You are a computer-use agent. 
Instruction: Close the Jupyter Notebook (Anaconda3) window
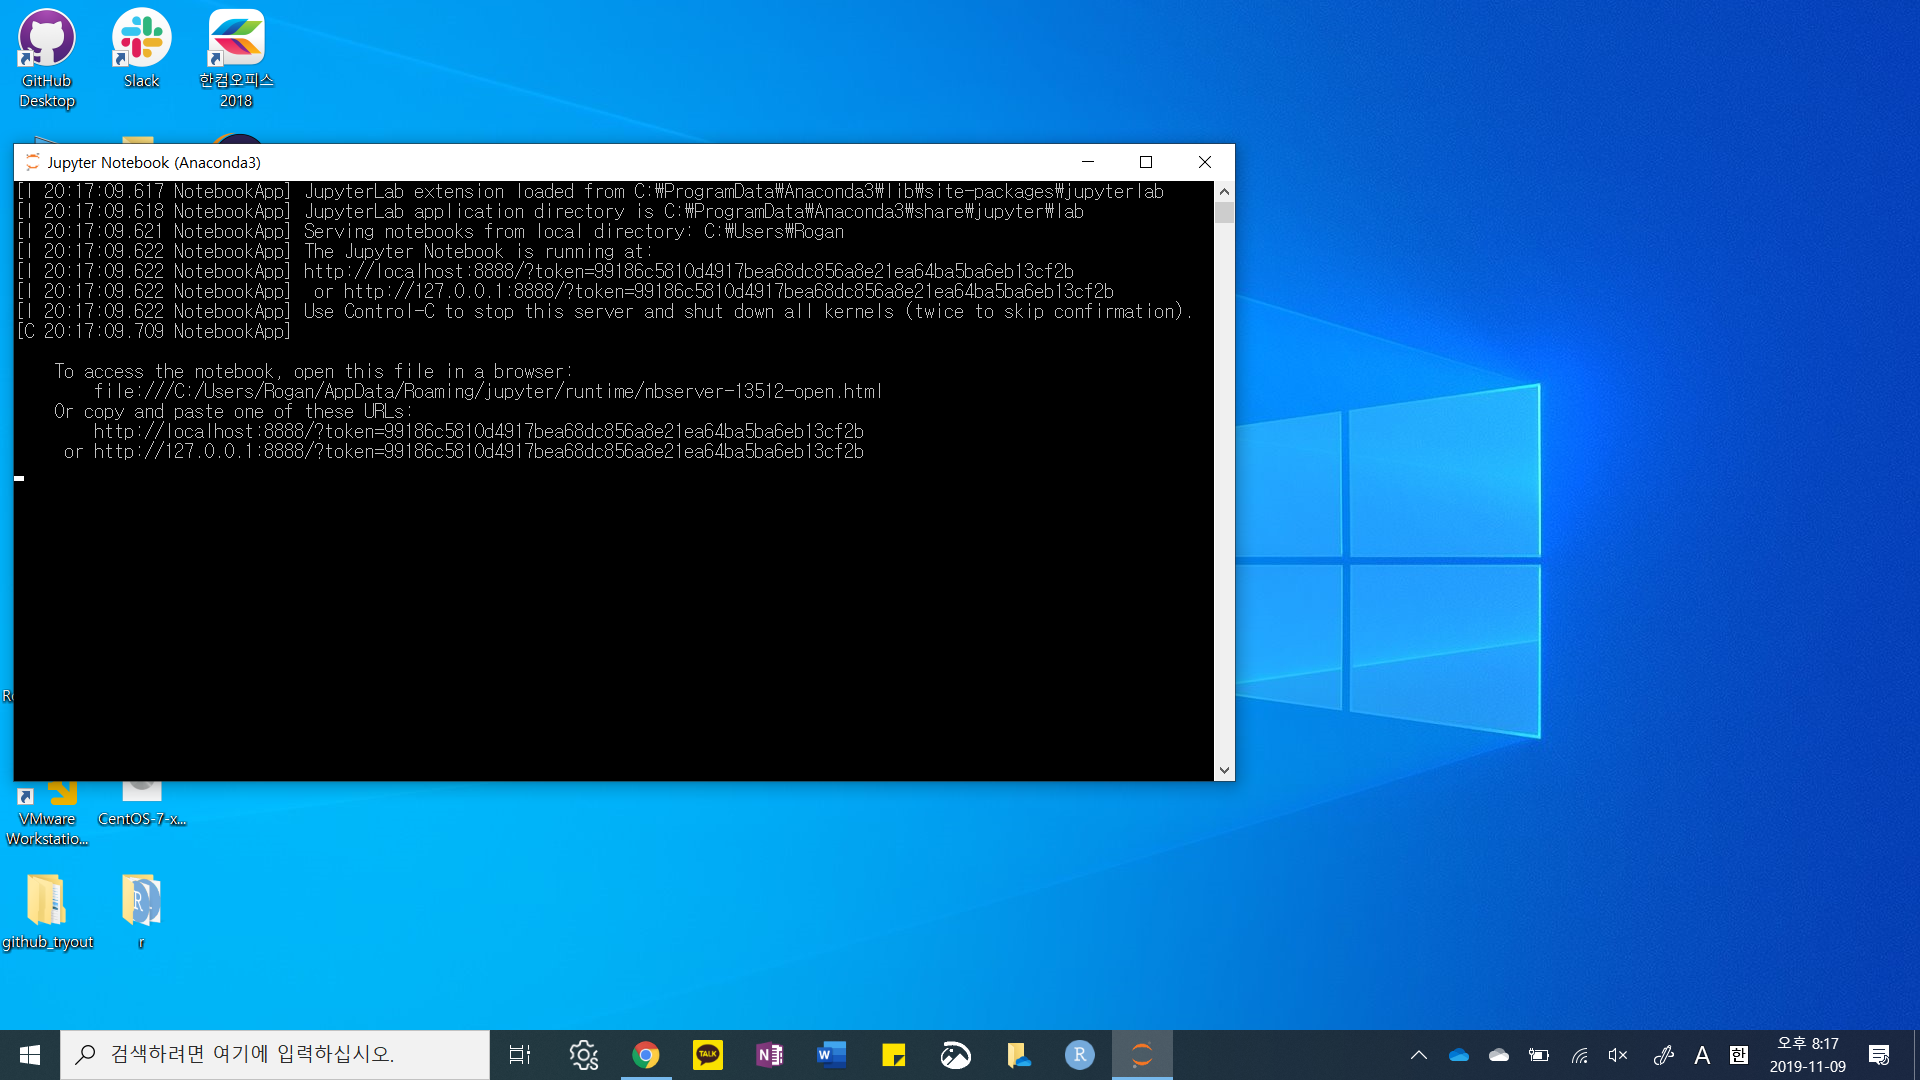1205,162
